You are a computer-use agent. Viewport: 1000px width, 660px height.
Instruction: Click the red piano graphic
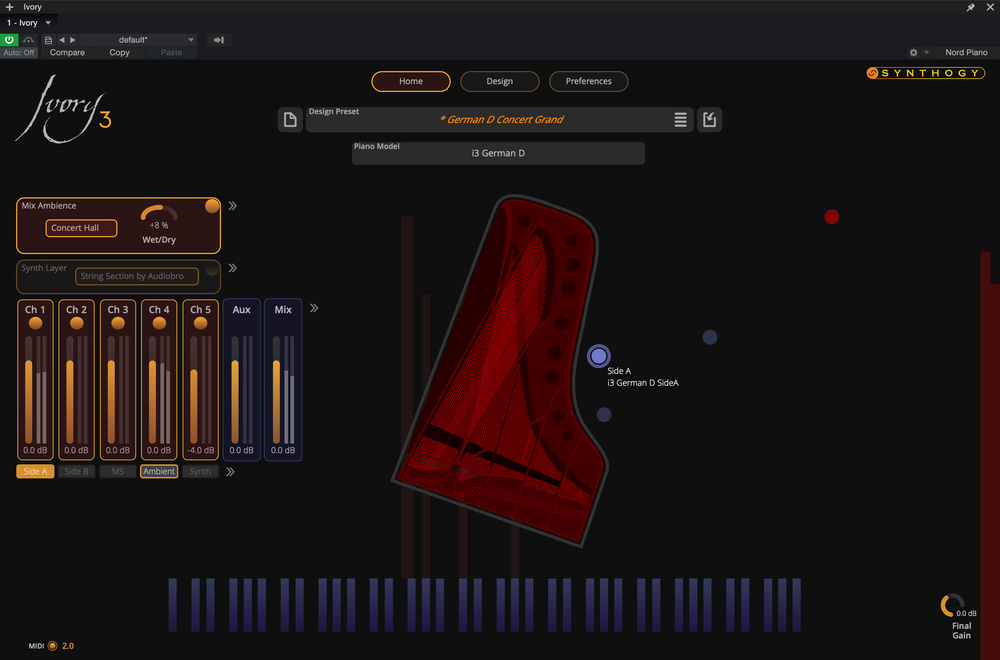501,370
